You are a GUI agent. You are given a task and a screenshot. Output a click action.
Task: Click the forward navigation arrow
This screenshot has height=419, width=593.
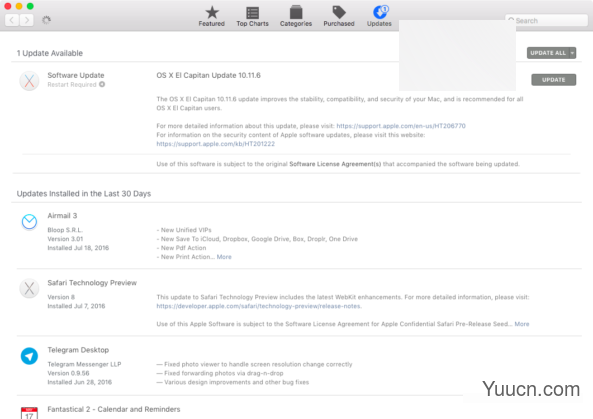[x=26, y=20]
